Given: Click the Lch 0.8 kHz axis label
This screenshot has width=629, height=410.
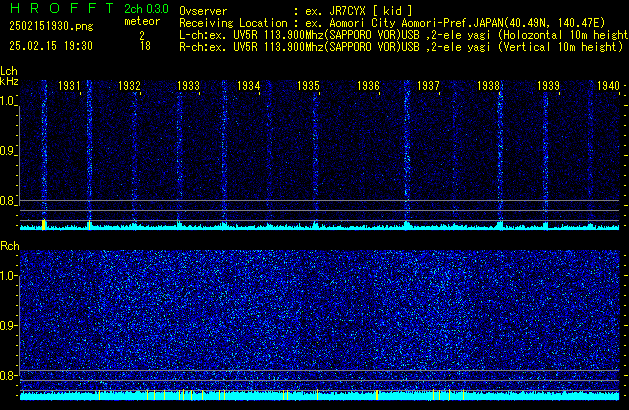Looking at the screenshot, I should coord(8,201).
